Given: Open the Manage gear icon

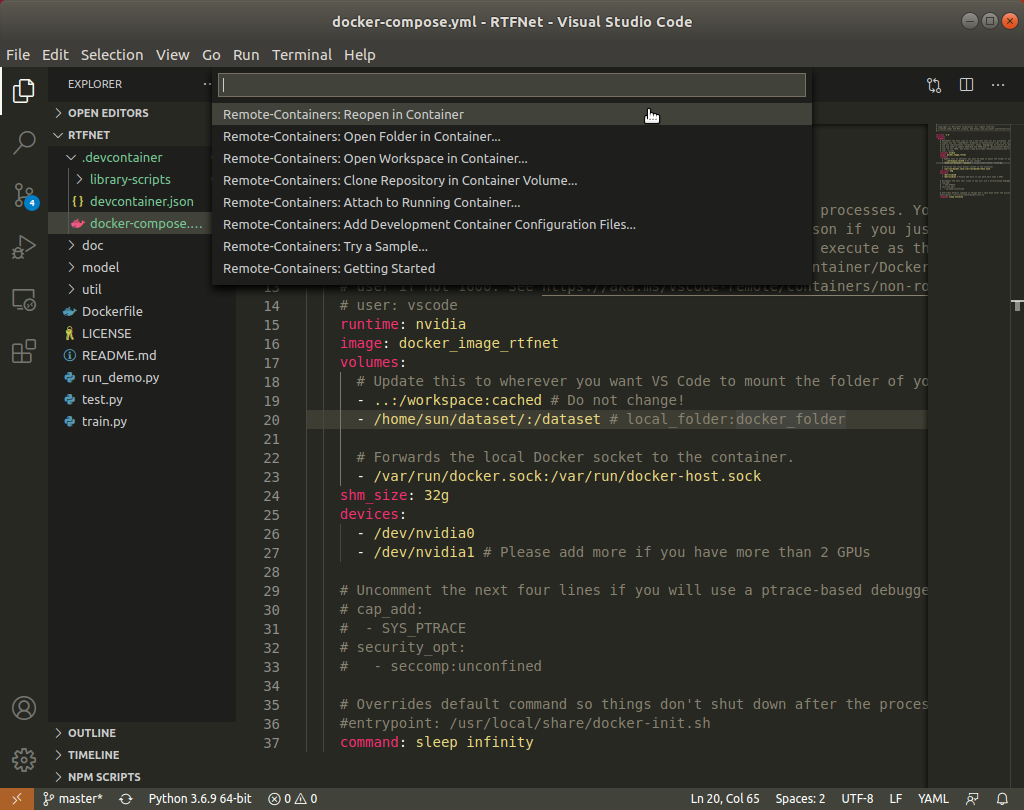Looking at the screenshot, I should coord(24,760).
